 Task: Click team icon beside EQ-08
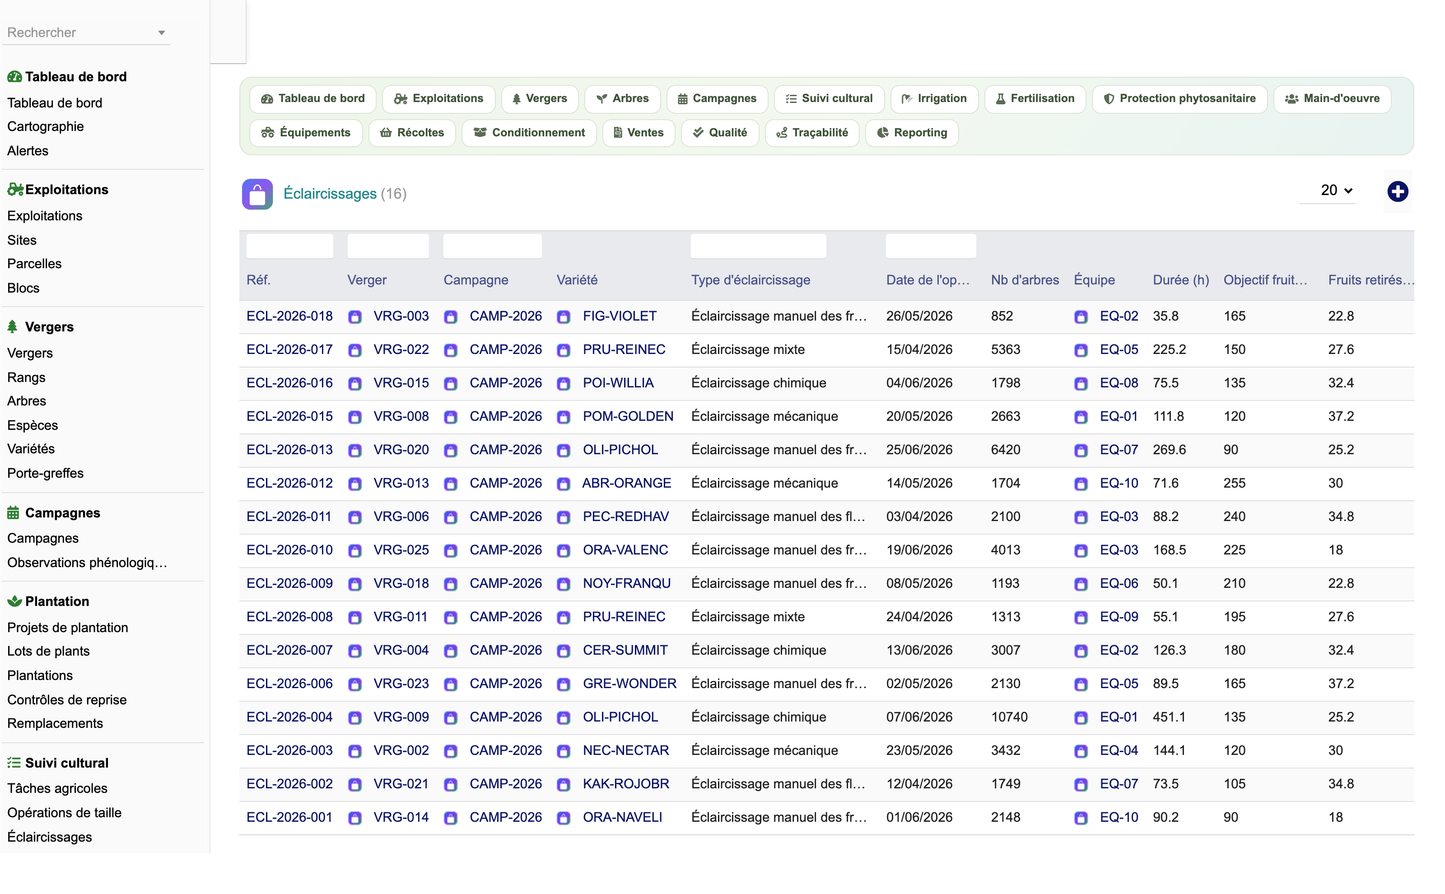[1081, 384]
